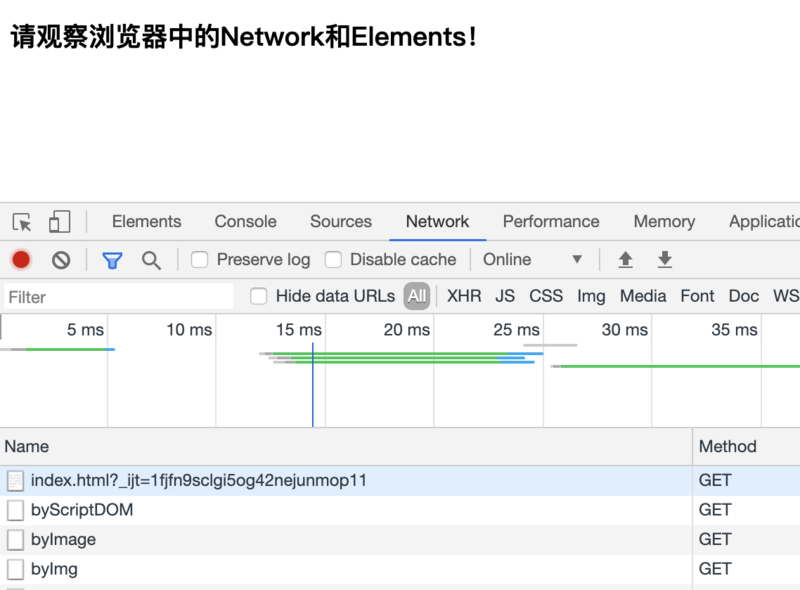
Task: Click the export HAR download icon
Action: pos(664,260)
